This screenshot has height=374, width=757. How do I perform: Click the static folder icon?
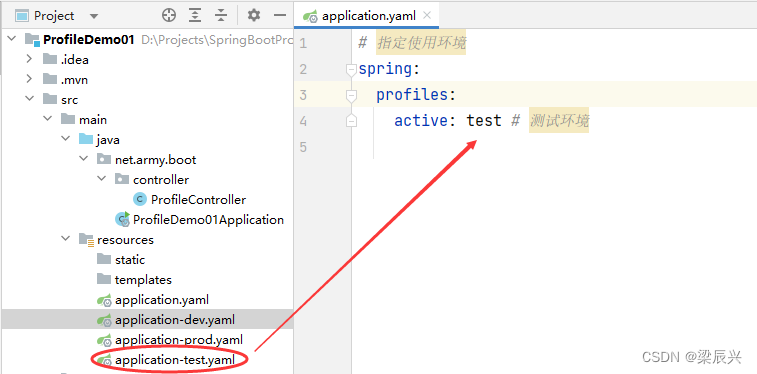pos(104,259)
